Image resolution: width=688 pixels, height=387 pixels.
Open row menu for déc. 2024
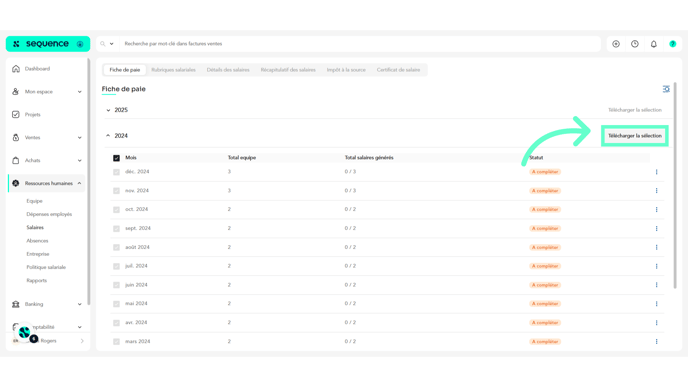pos(656,172)
